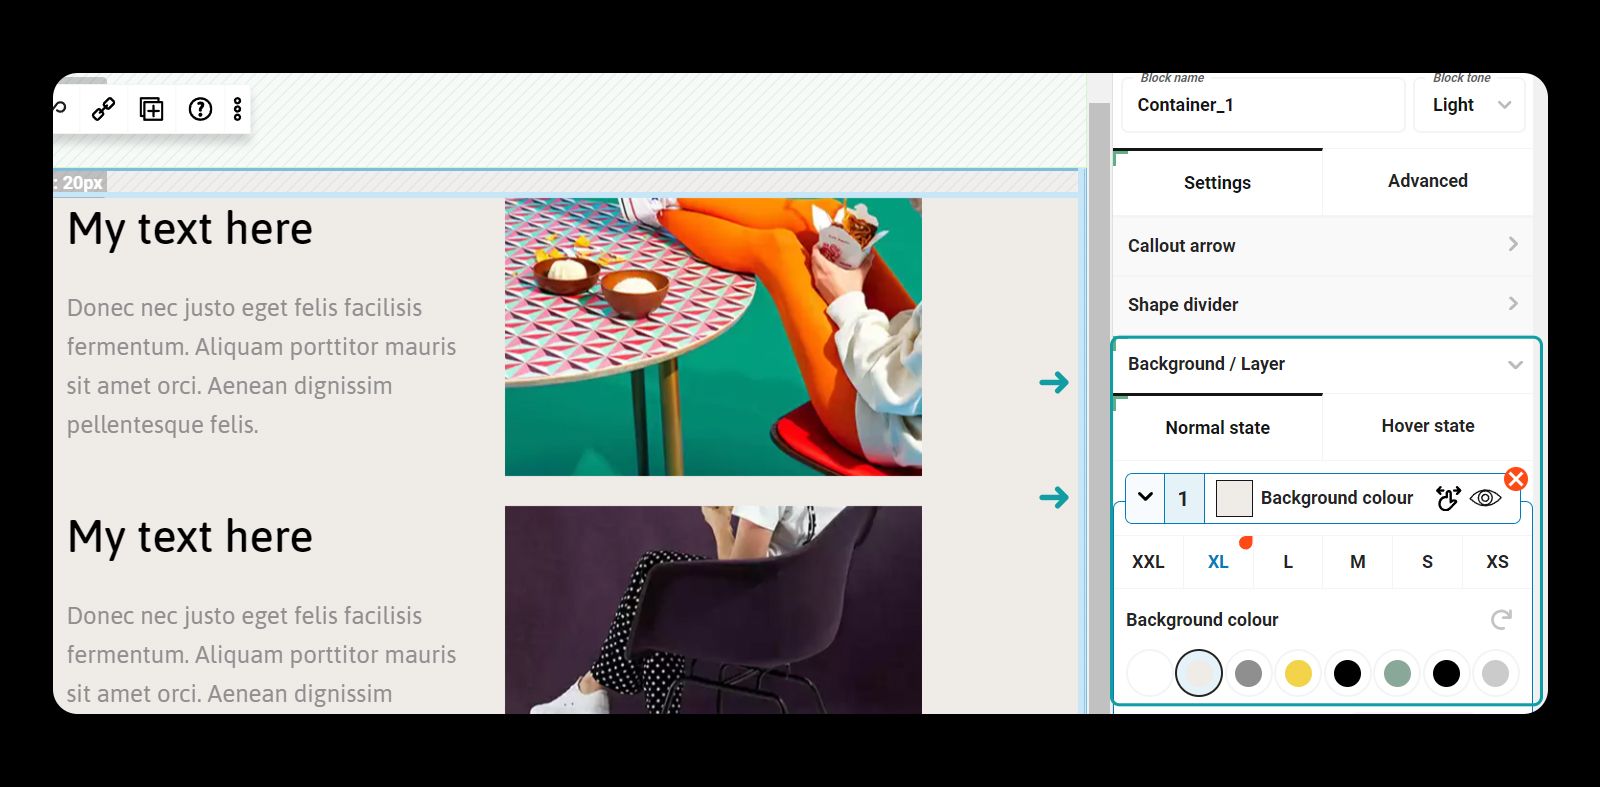
Task: Select the Hover state tab
Action: coord(1427,426)
